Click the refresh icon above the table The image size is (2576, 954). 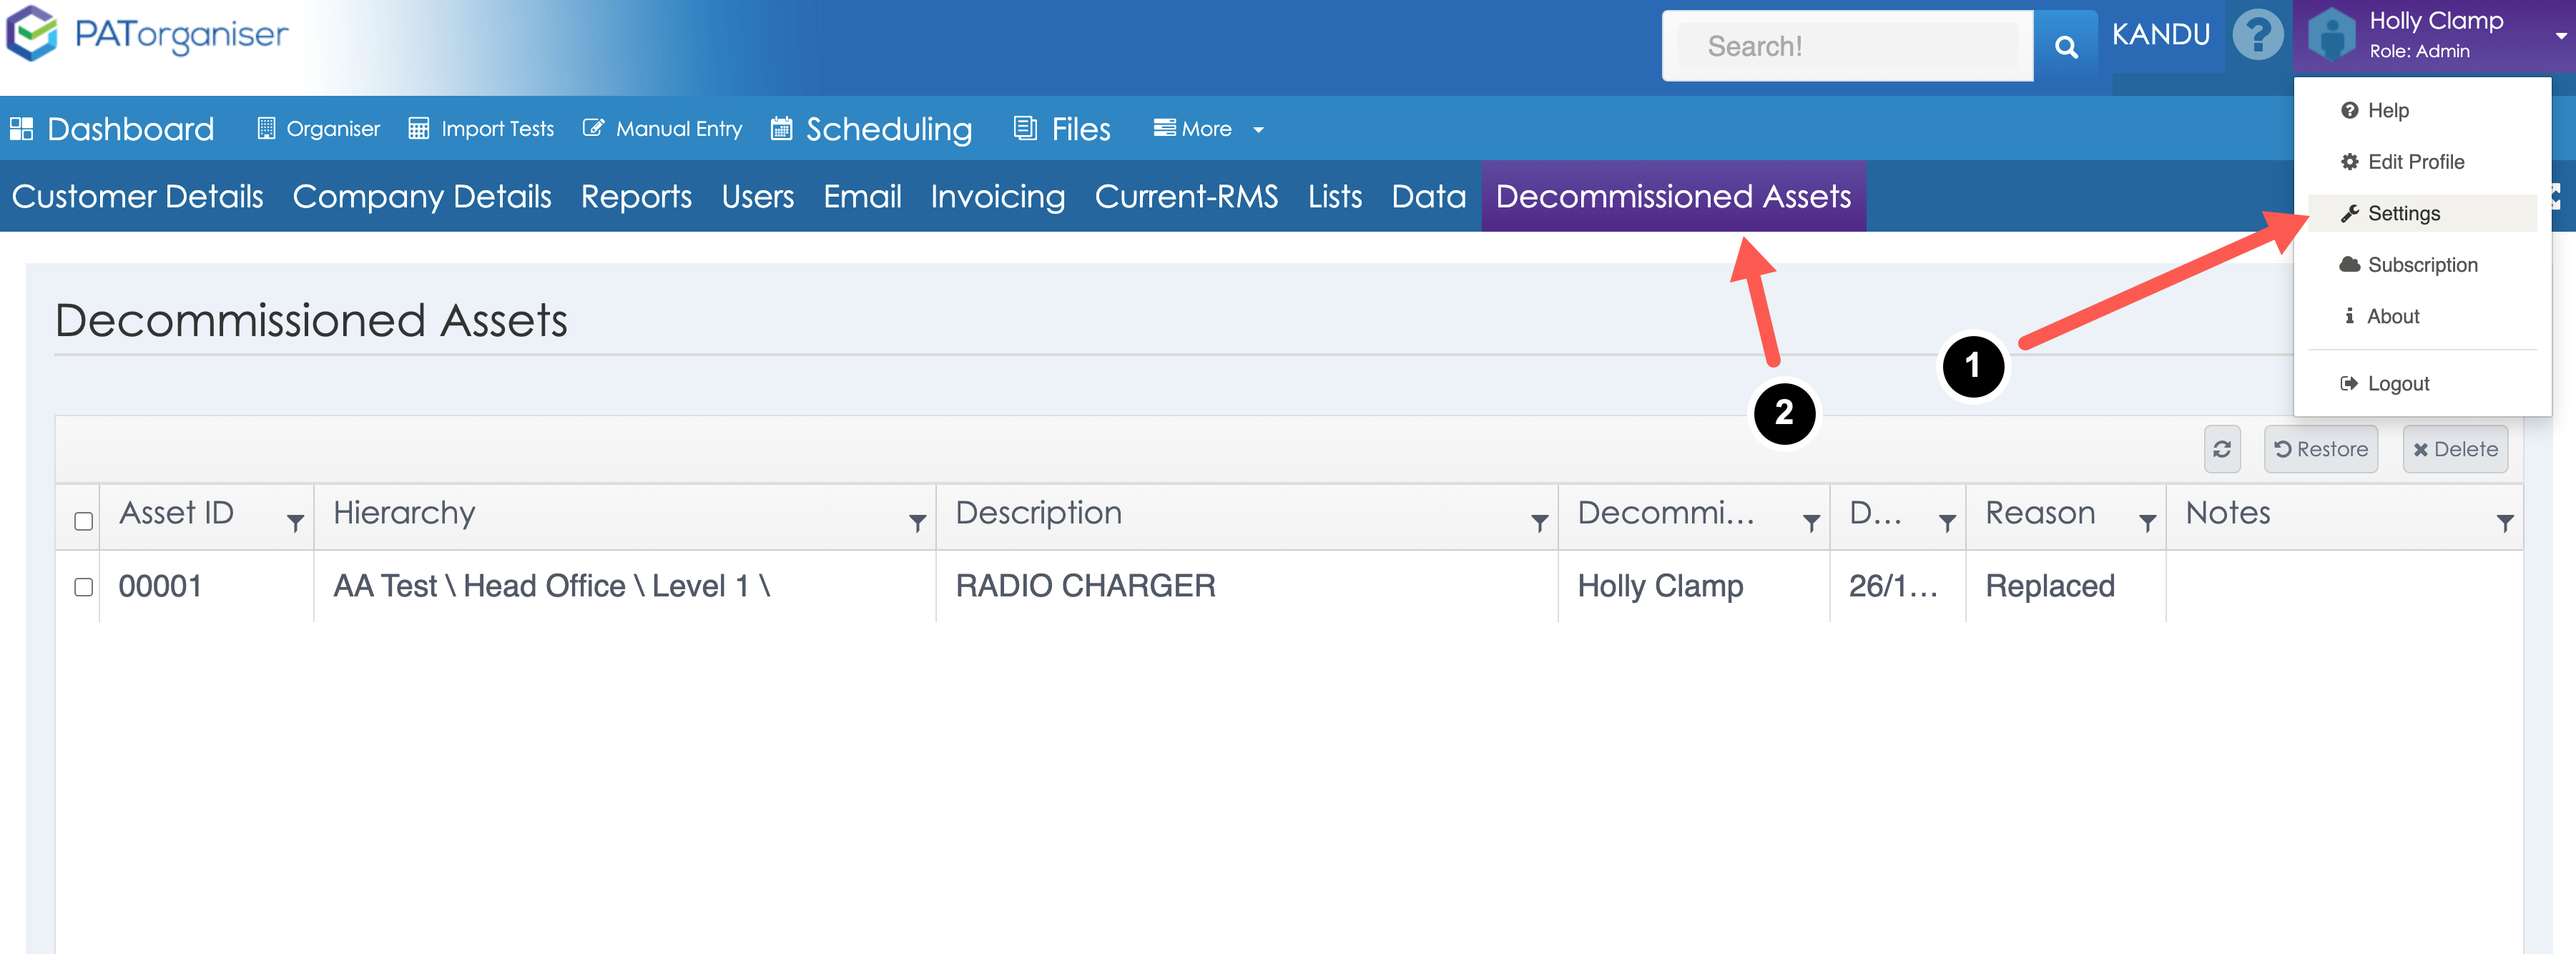pos(2221,450)
